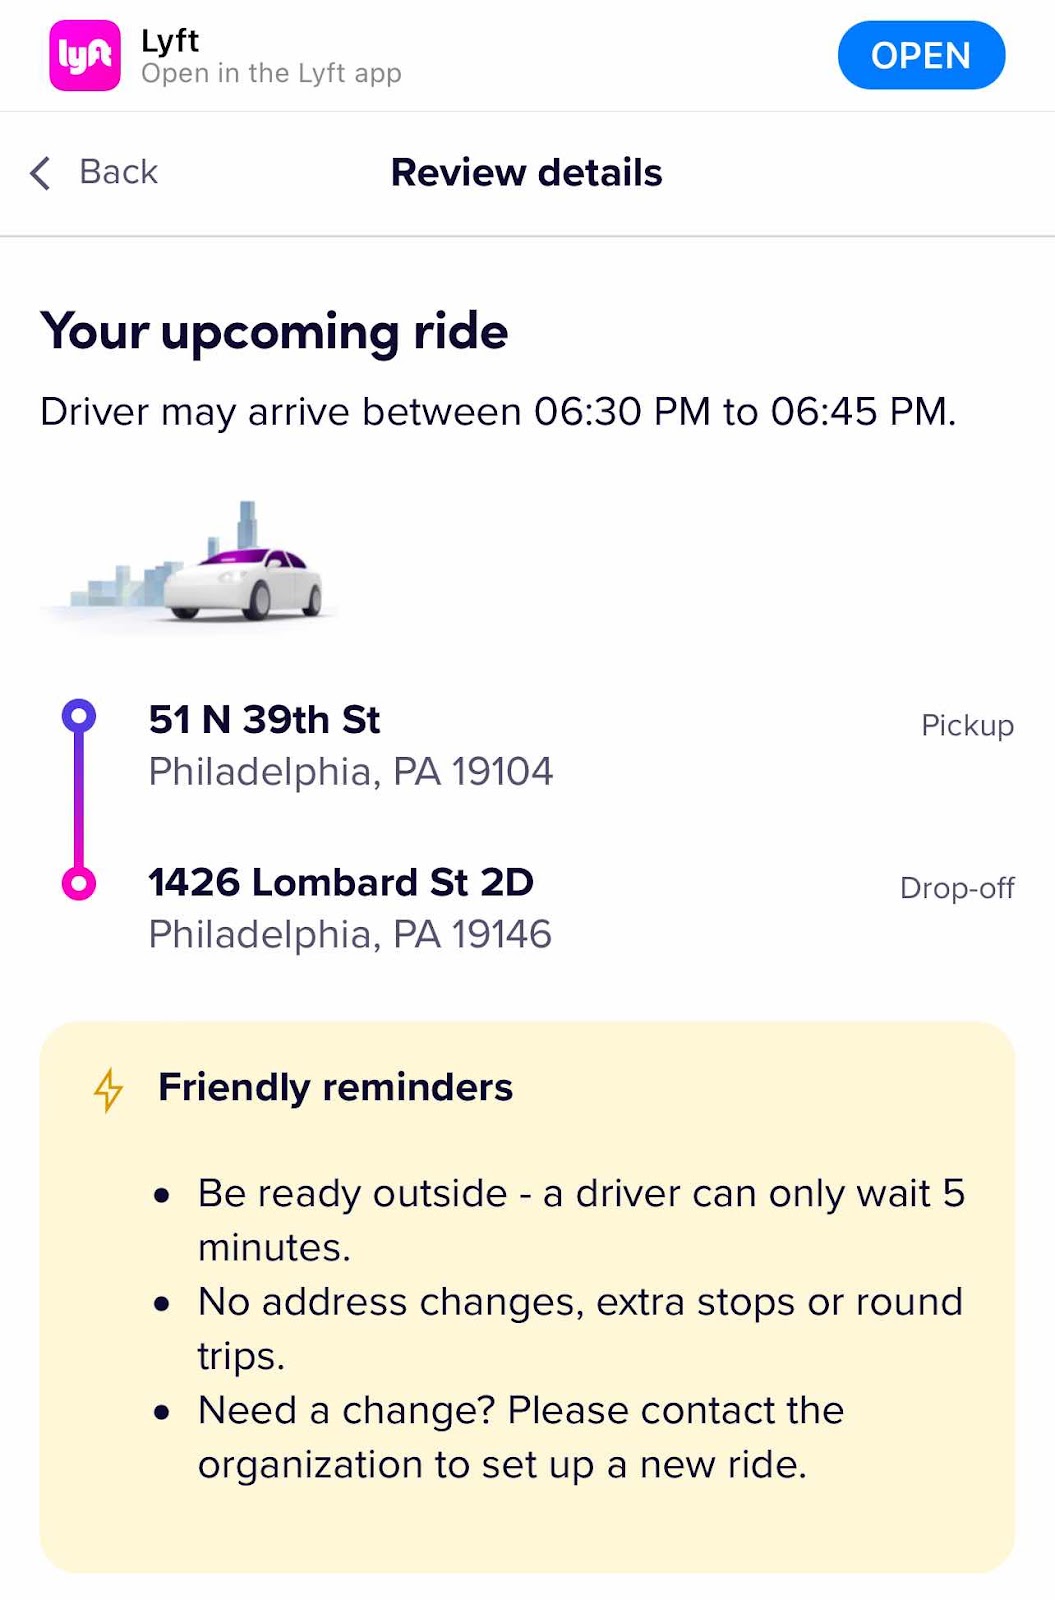Tap the Pickup label
1055x1600 pixels.
967,725
